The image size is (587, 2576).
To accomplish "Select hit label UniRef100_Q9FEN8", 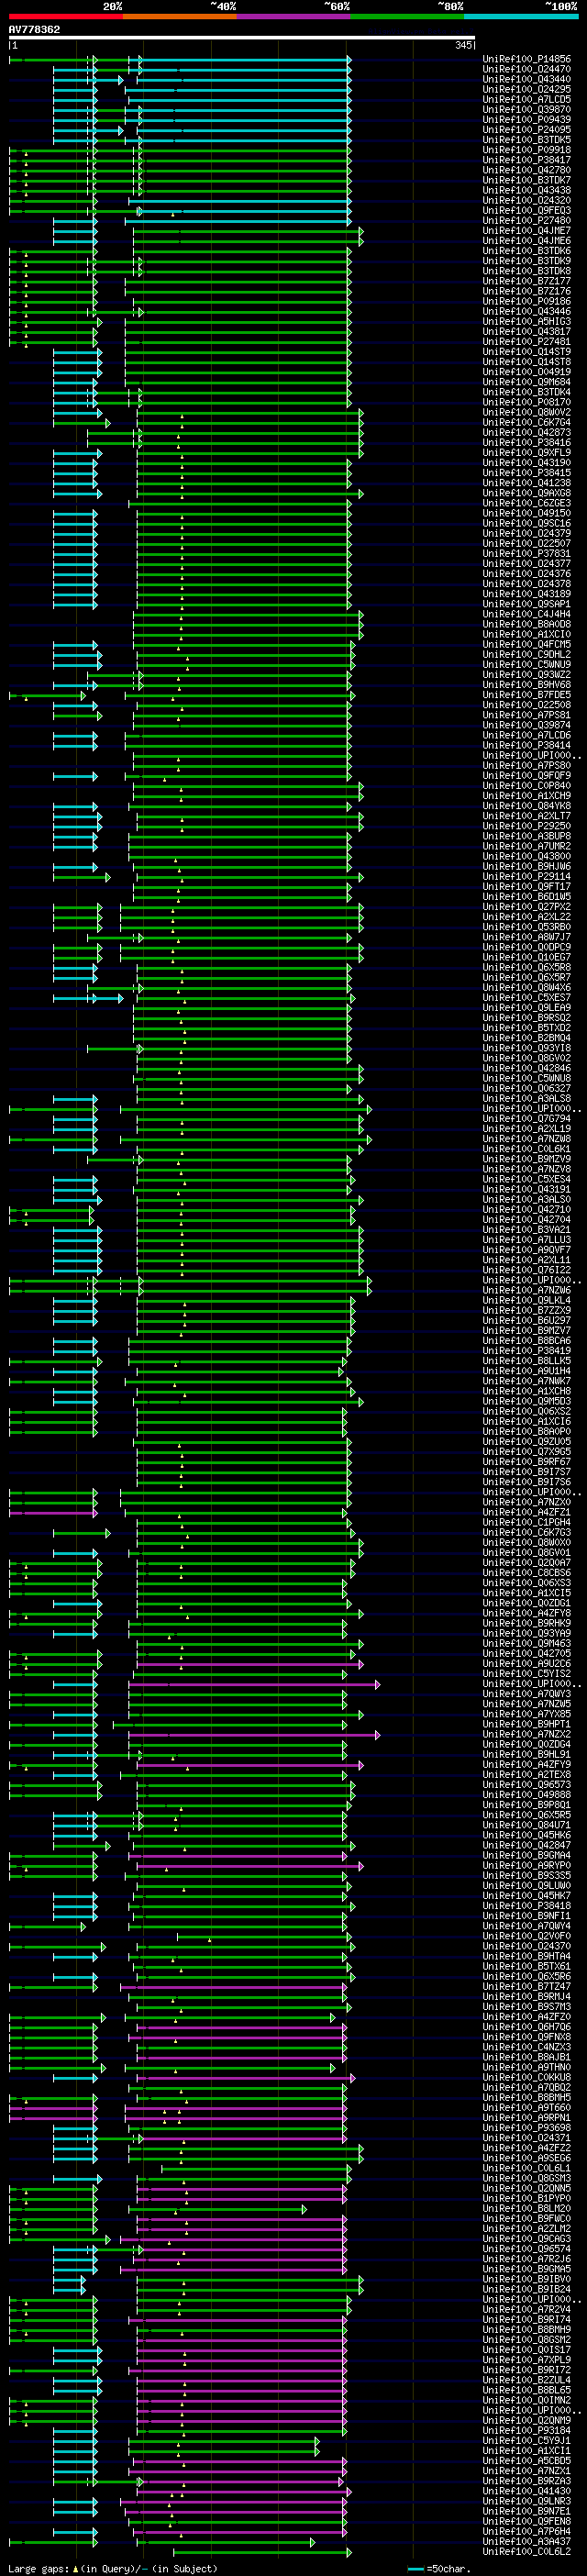I will click(x=527, y=2522).
